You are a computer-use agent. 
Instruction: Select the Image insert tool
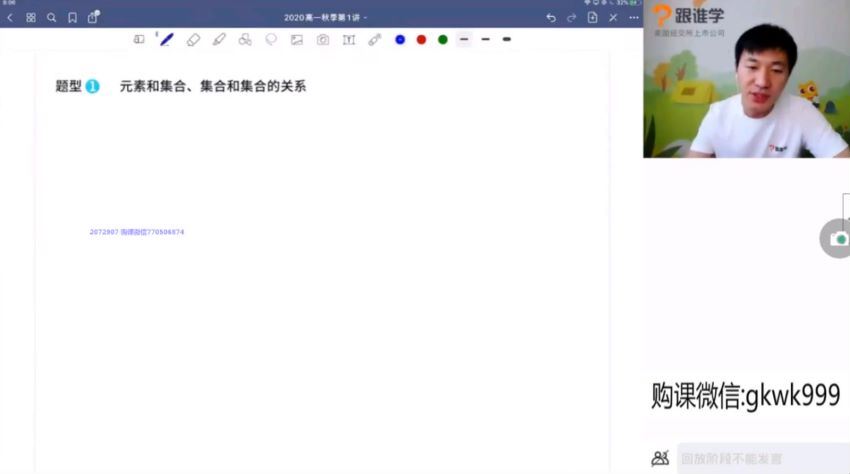[297, 40]
